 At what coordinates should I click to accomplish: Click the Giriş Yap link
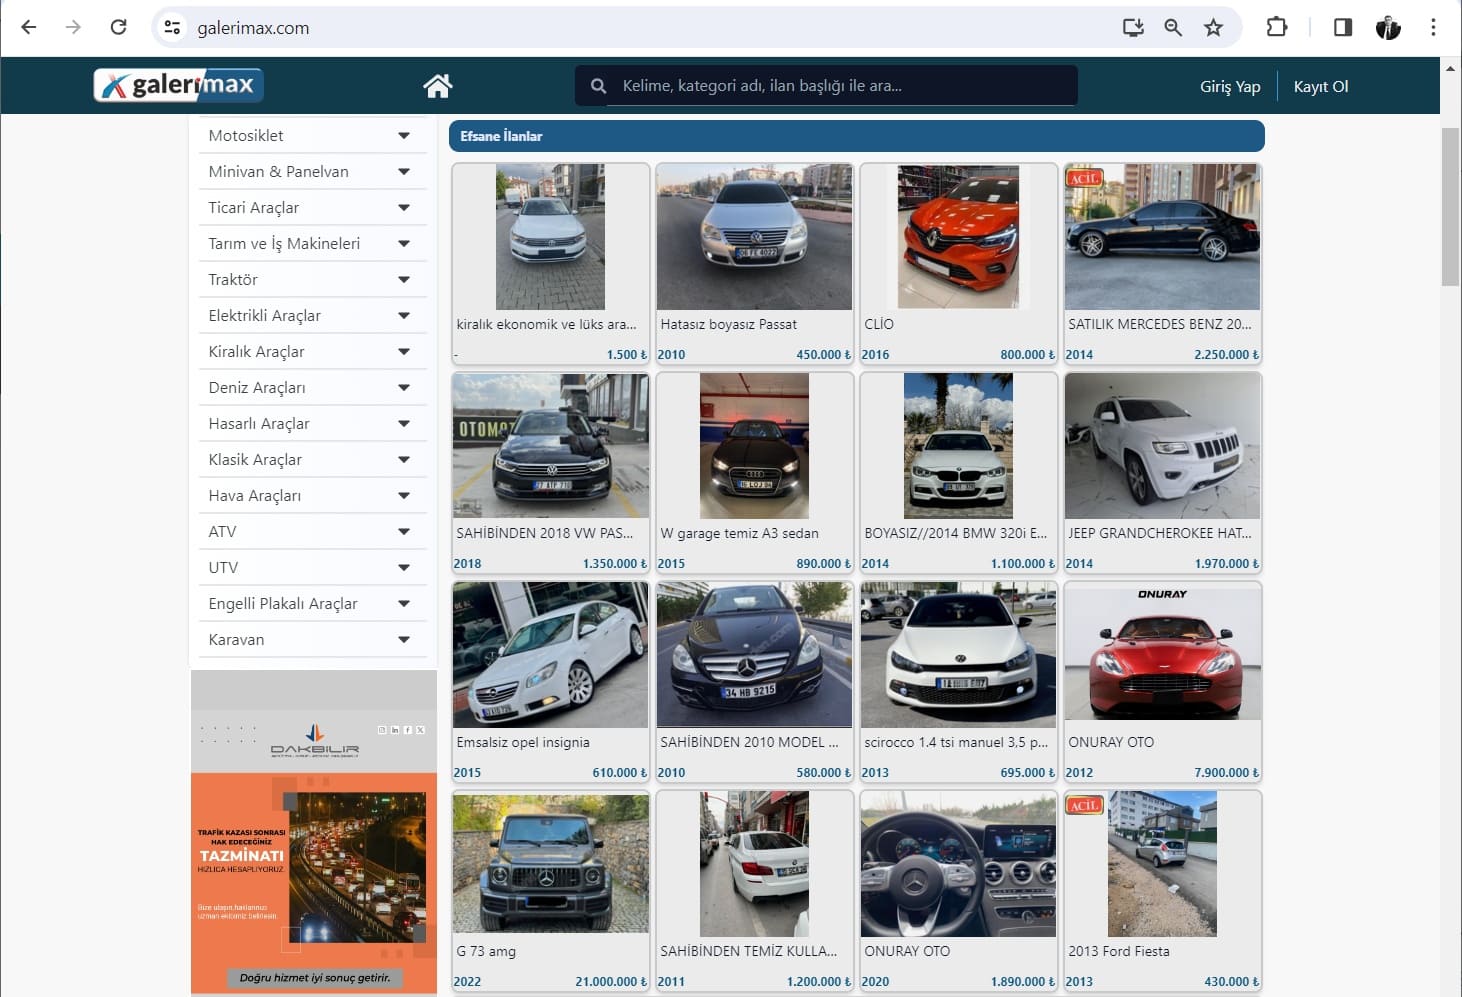[x=1229, y=87]
